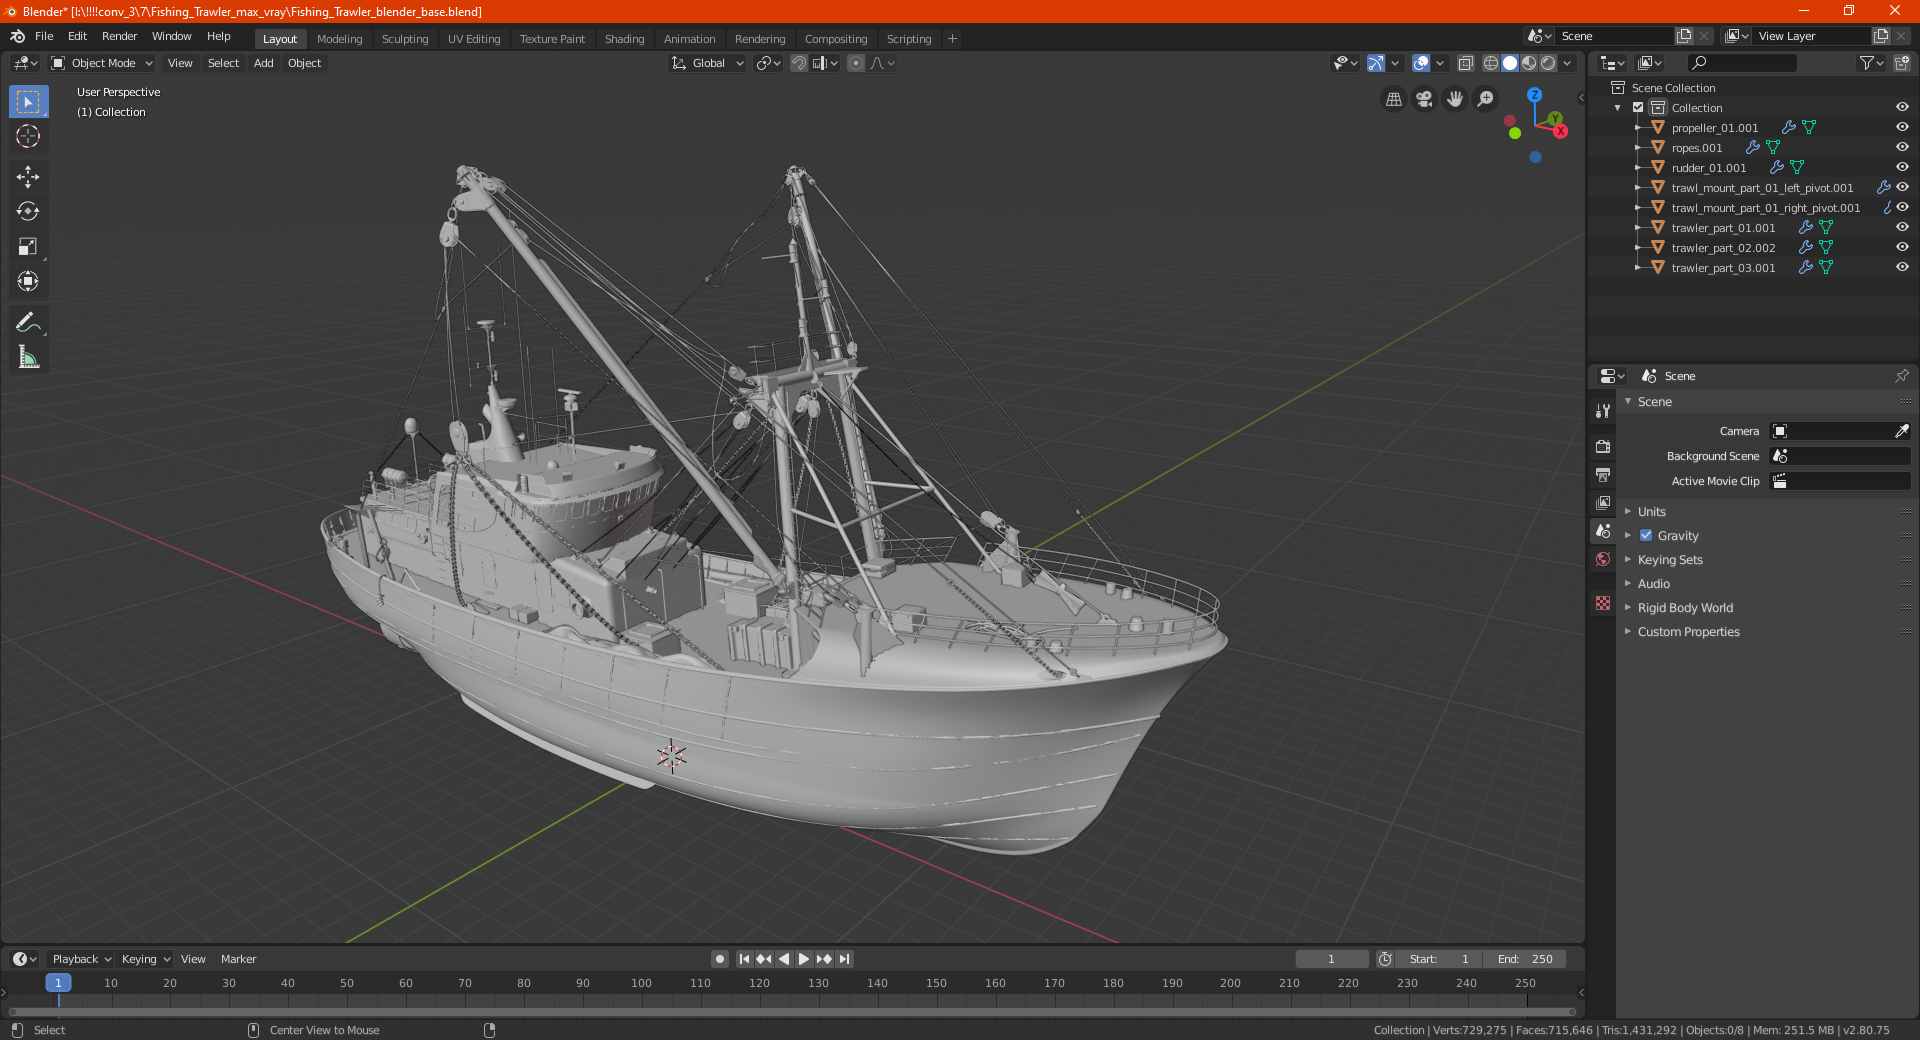
Task: Select the Cursor tool in the toolbar
Action: (28, 136)
